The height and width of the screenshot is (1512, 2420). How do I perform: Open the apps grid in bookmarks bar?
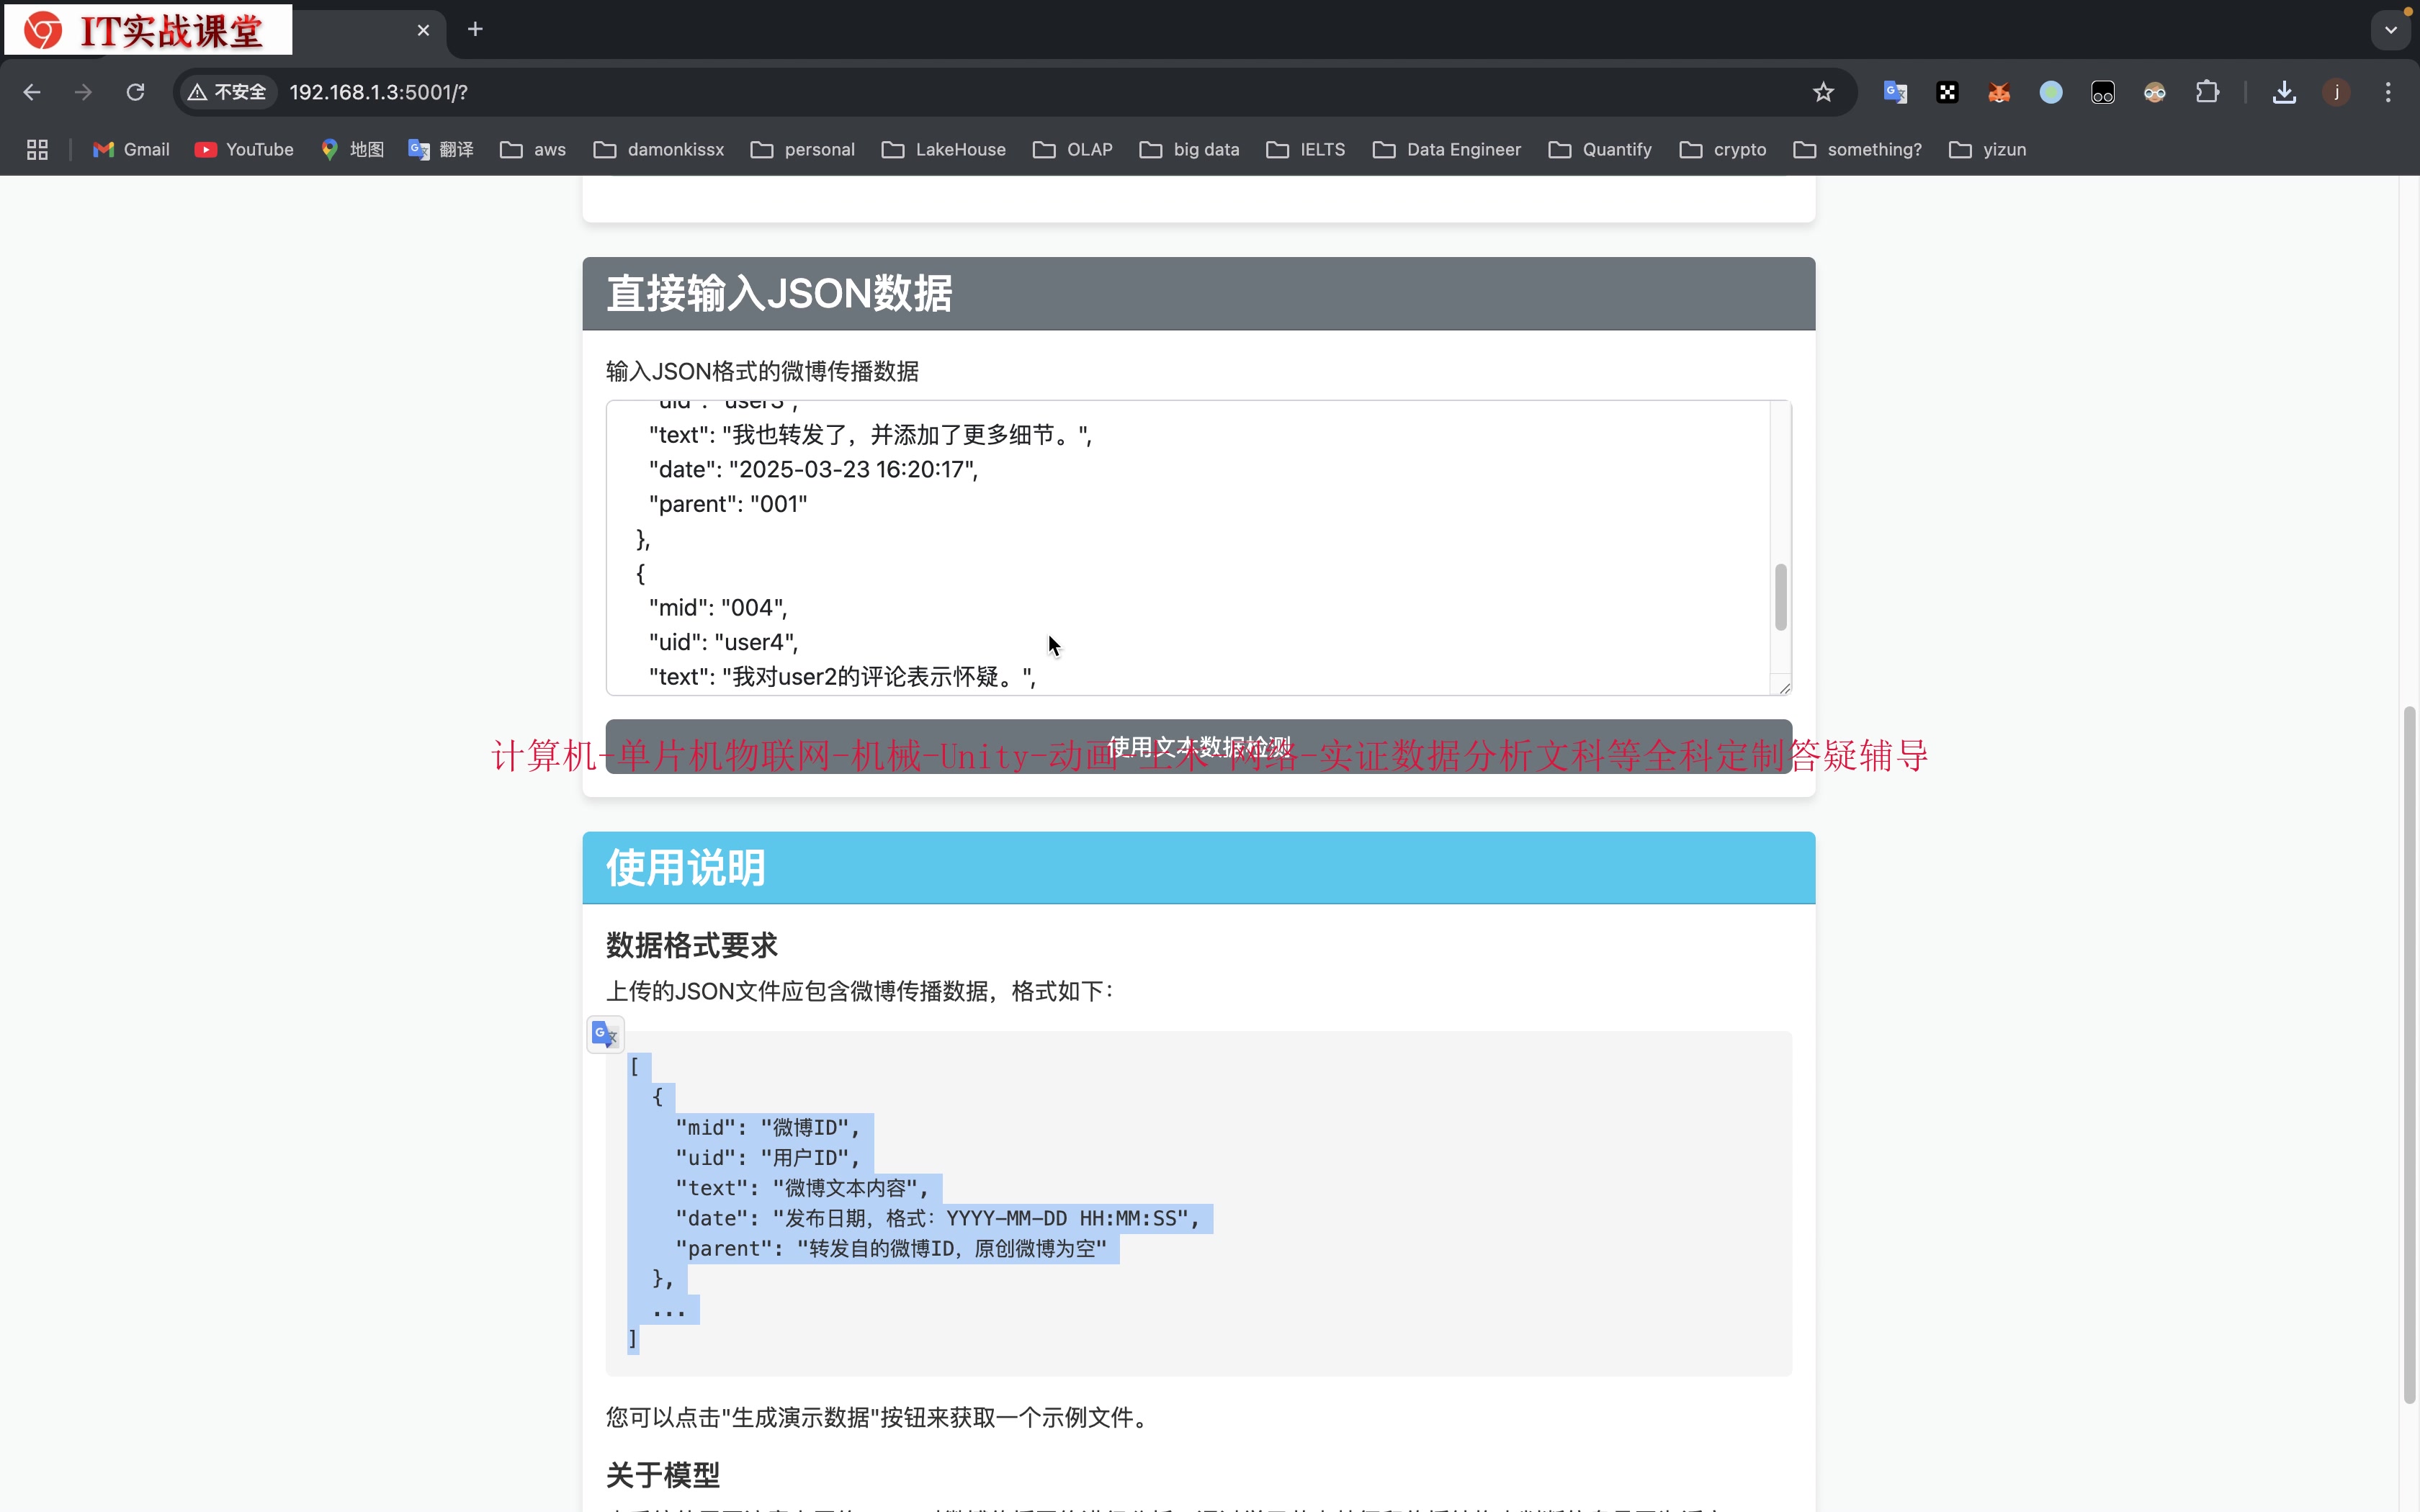37,149
